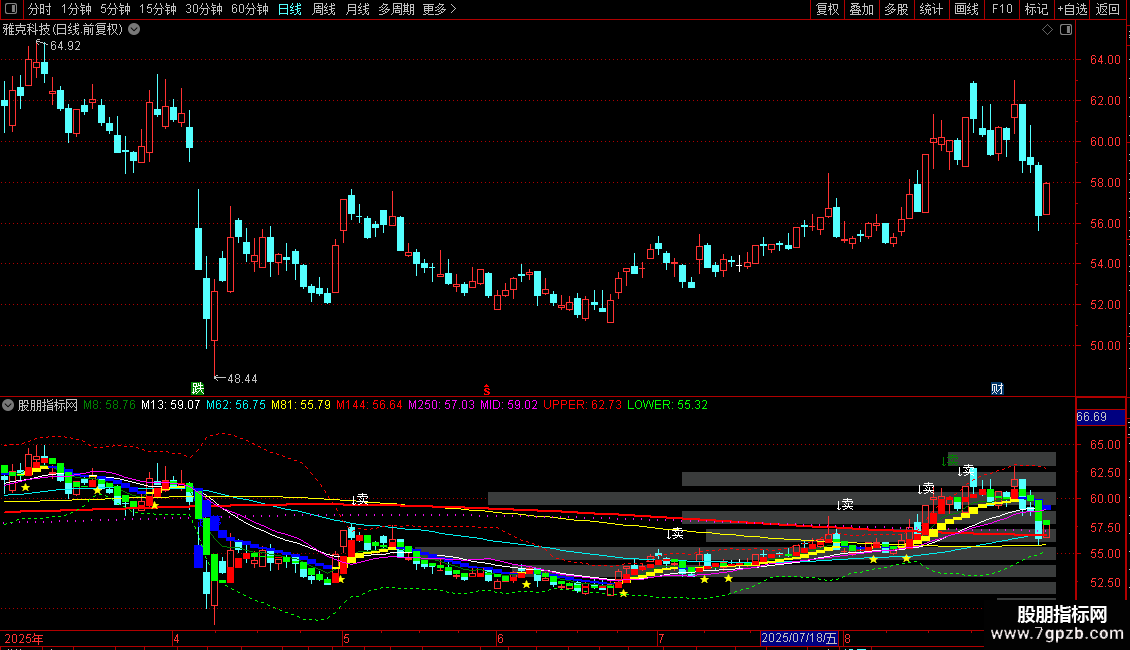Screen dimensions: 1130x650
Task: Click the 叠加 overlay button
Action: tap(861, 9)
